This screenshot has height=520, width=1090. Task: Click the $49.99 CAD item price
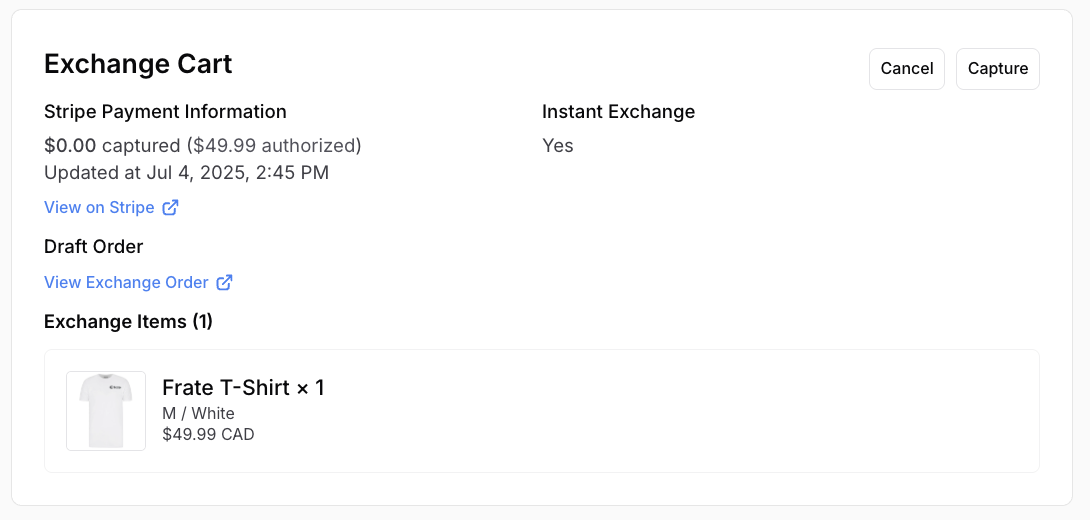(x=208, y=435)
